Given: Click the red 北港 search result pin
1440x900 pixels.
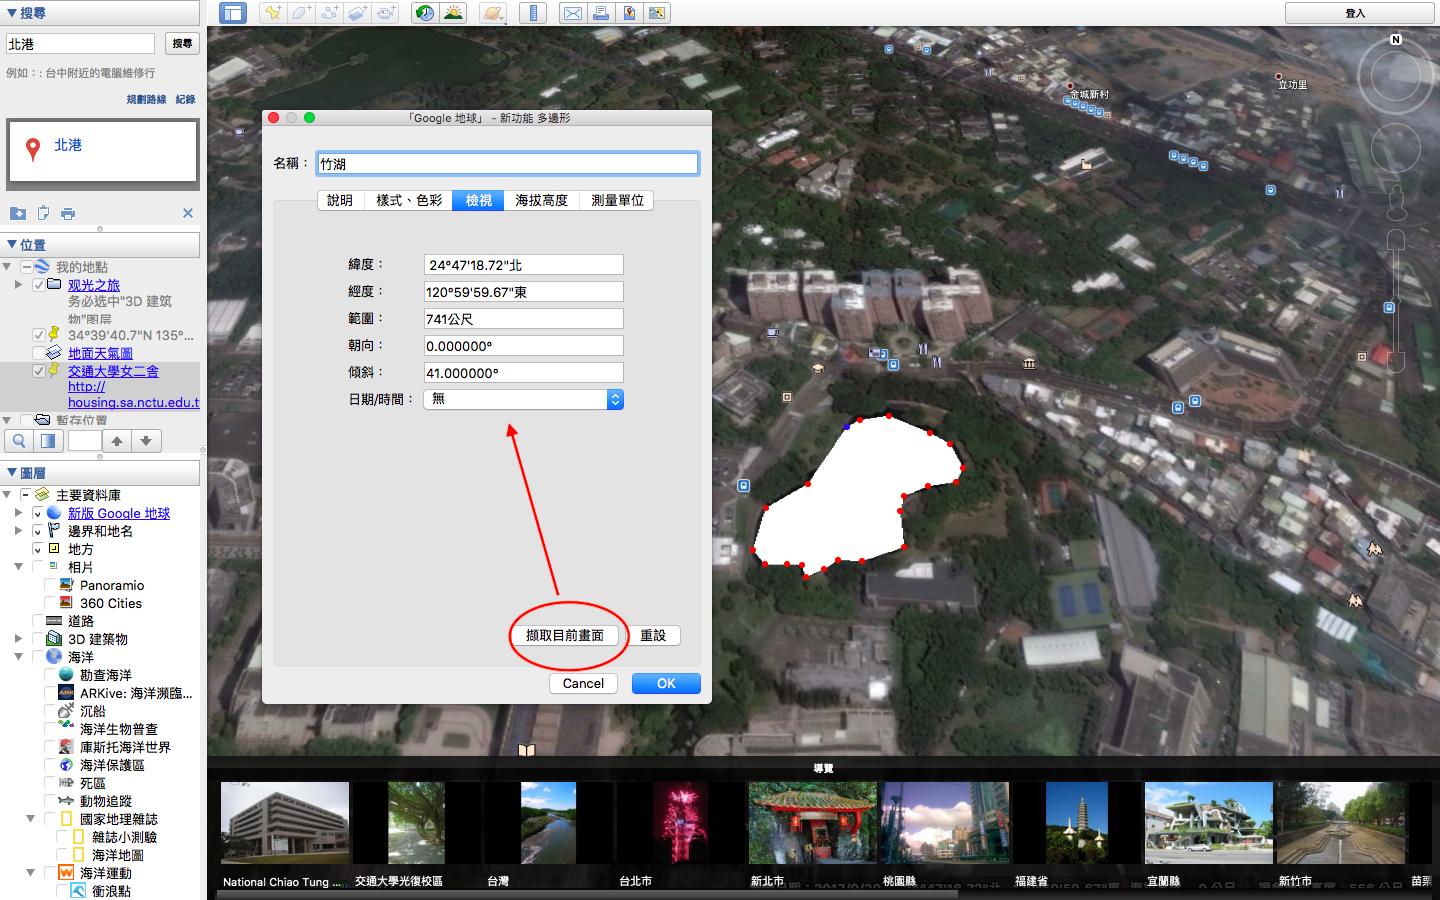Looking at the screenshot, I should tap(33, 150).
